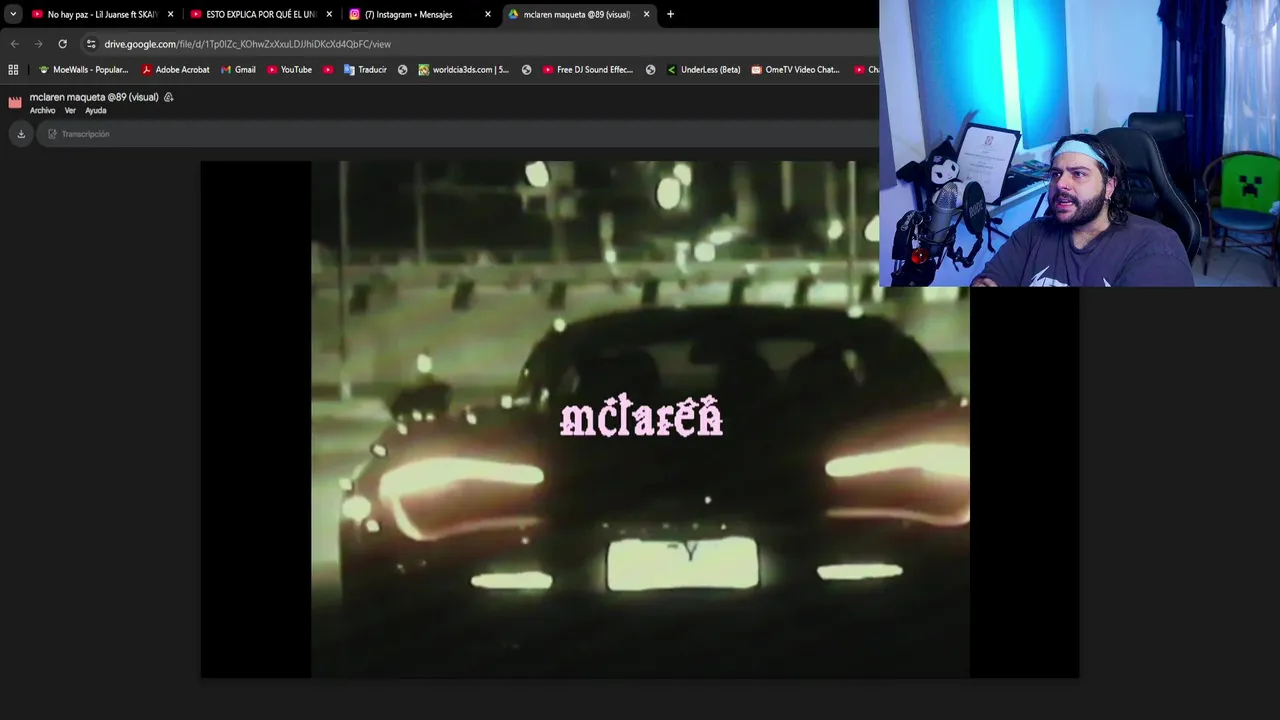Open the OmeTV Video Chat bookmark
The height and width of the screenshot is (720, 1280).
[795, 70]
